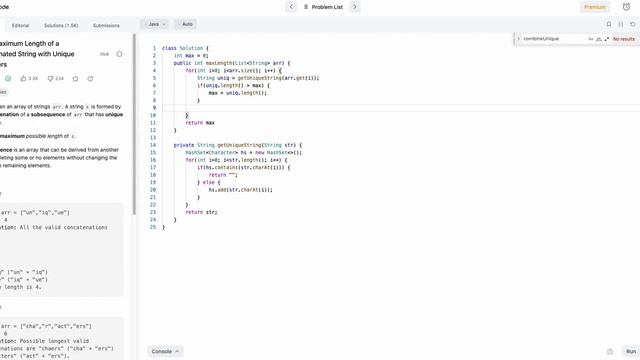640x360 pixels.
Task: Toggle regular expression in find widget
Action: click(x=607, y=39)
